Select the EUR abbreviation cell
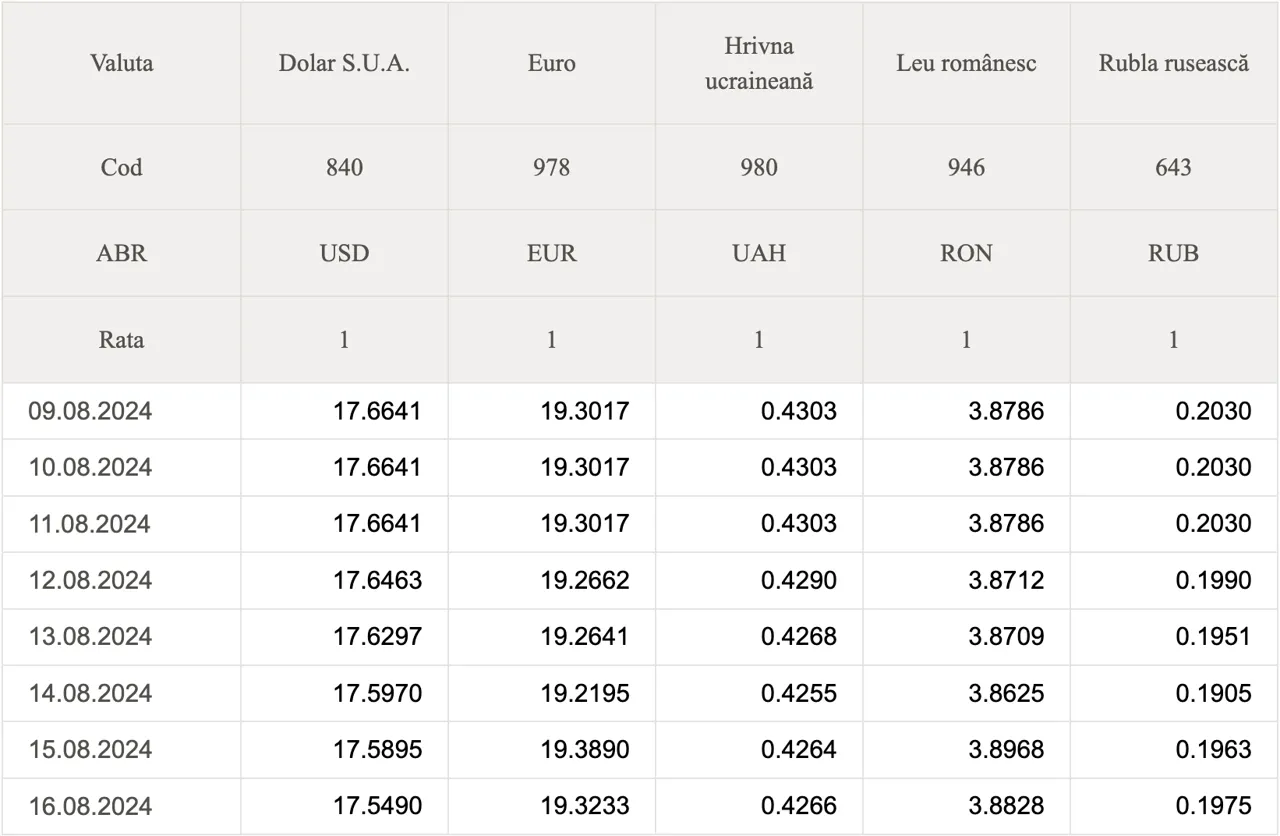This screenshot has width=1280, height=836. [552, 253]
